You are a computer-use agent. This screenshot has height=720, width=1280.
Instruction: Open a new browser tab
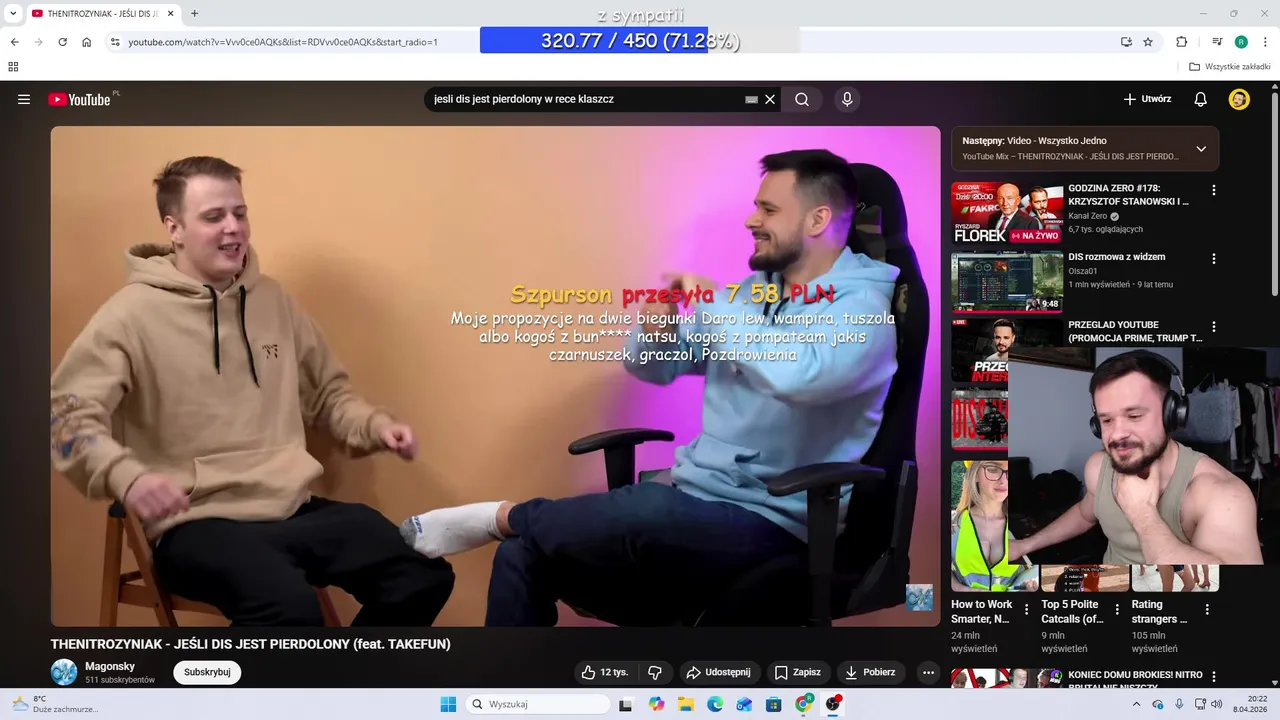194,14
